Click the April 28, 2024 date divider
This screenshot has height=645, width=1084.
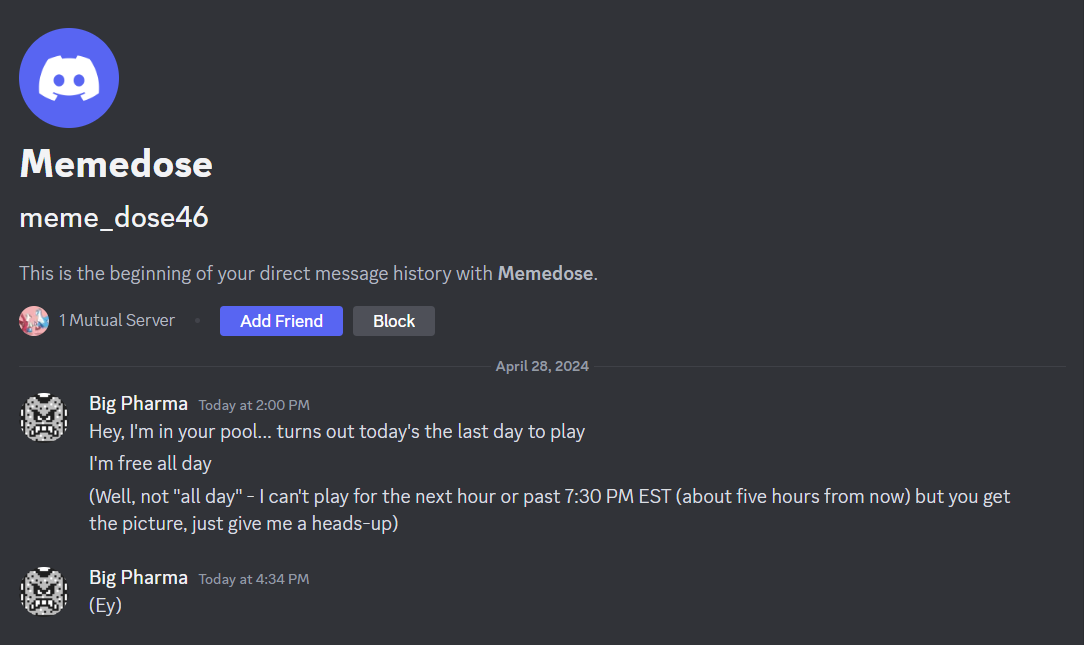pyautogui.click(x=542, y=366)
